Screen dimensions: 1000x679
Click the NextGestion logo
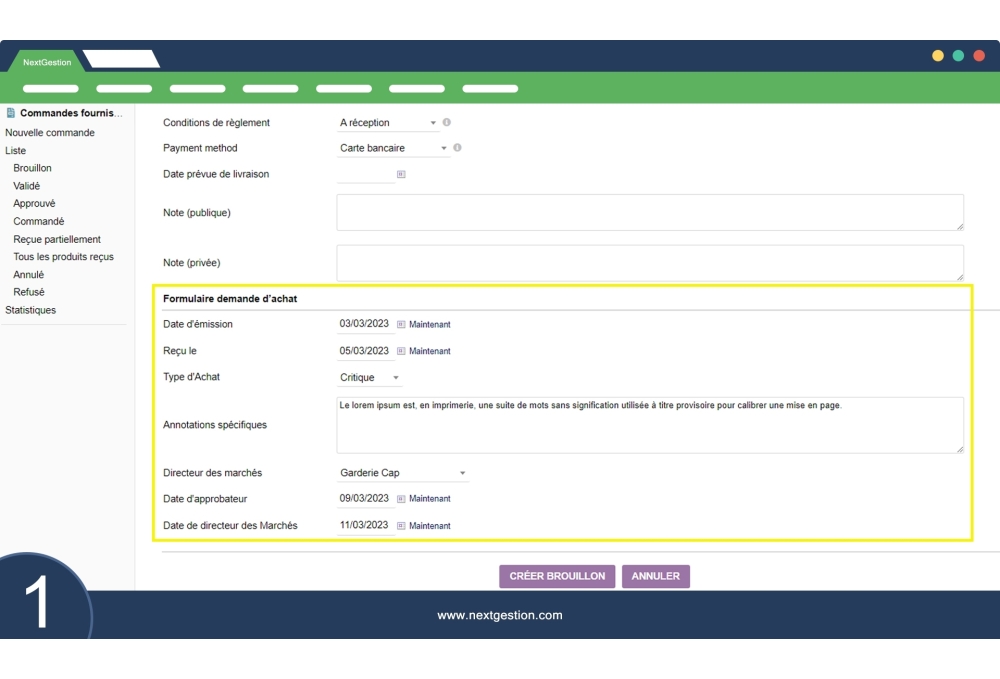[45, 61]
